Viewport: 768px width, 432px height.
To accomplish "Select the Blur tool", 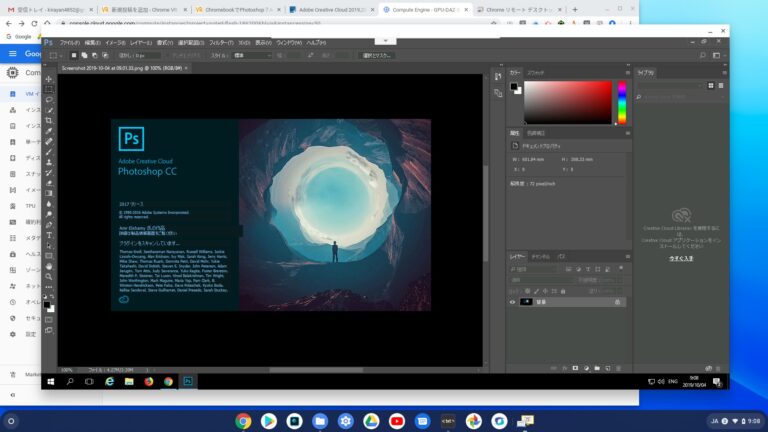I will click(48, 204).
